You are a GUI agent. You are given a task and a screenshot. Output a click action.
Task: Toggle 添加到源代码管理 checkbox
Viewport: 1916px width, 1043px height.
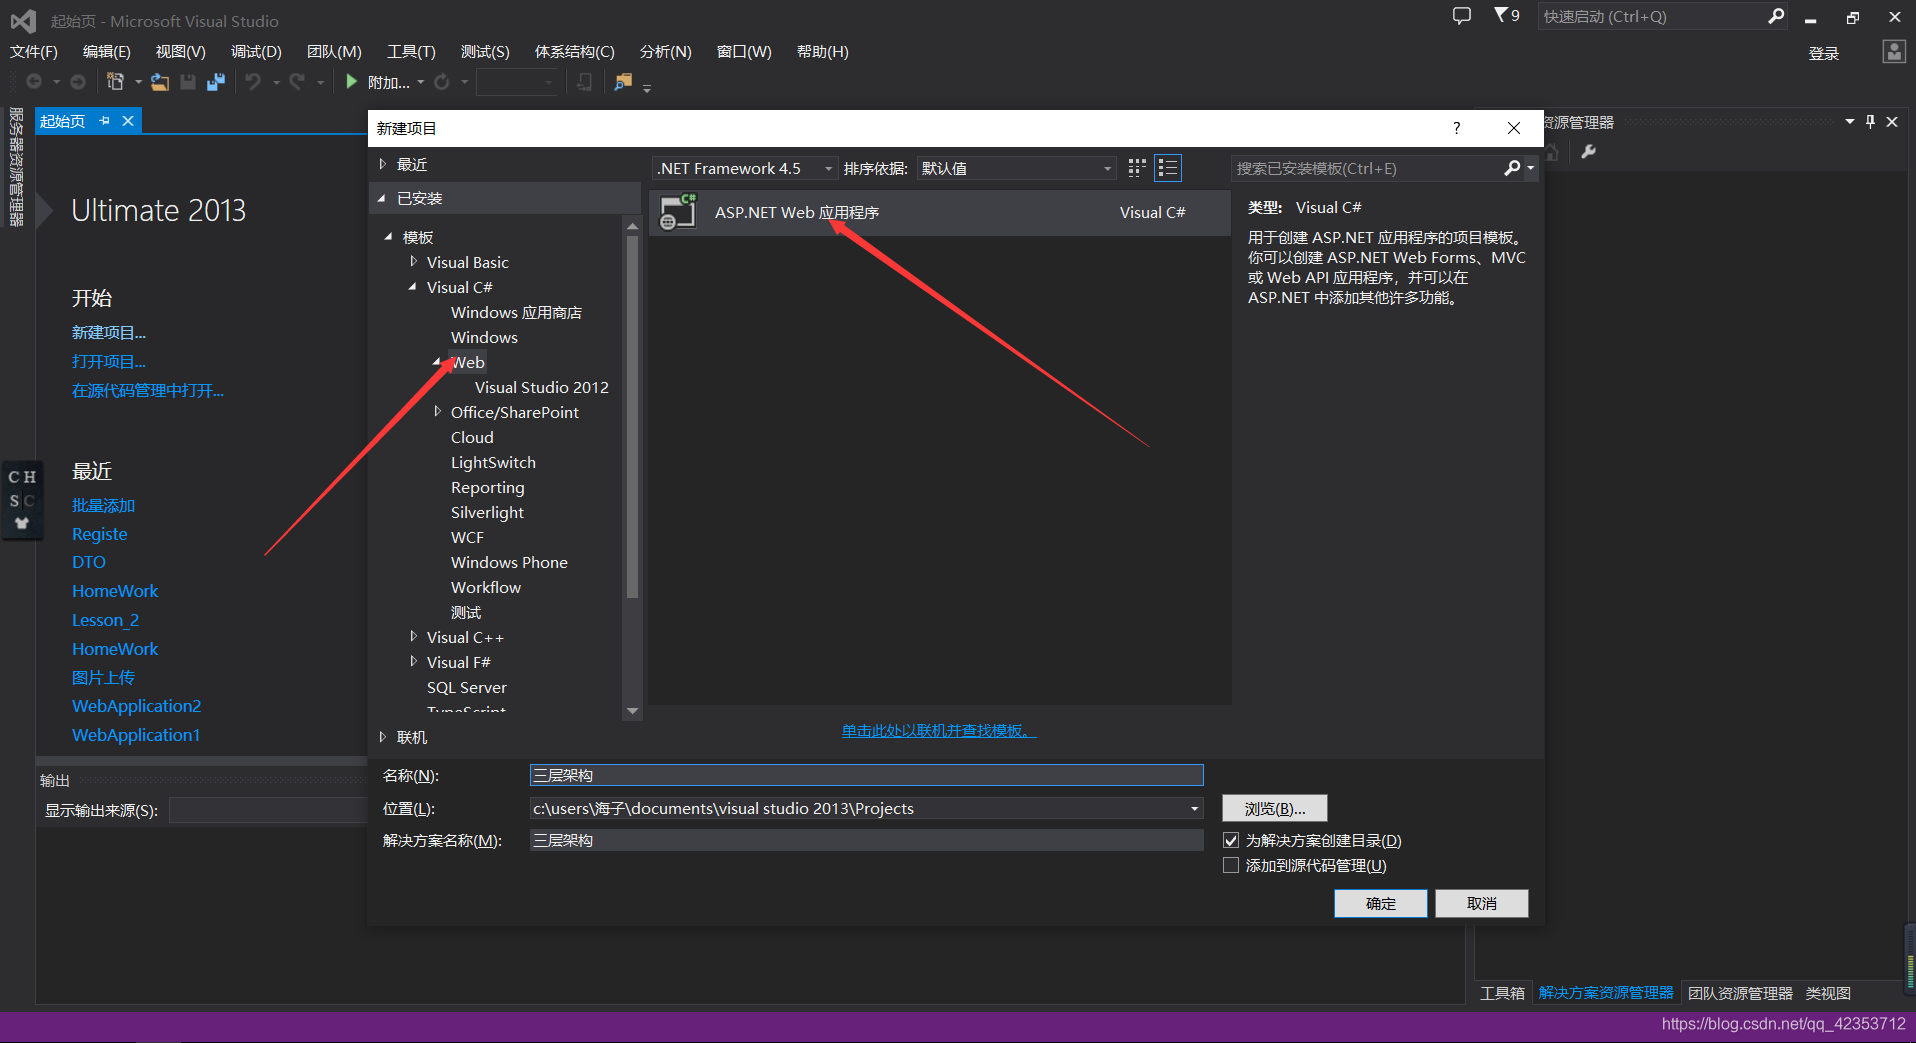pyautogui.click(x=1231, y=865)
